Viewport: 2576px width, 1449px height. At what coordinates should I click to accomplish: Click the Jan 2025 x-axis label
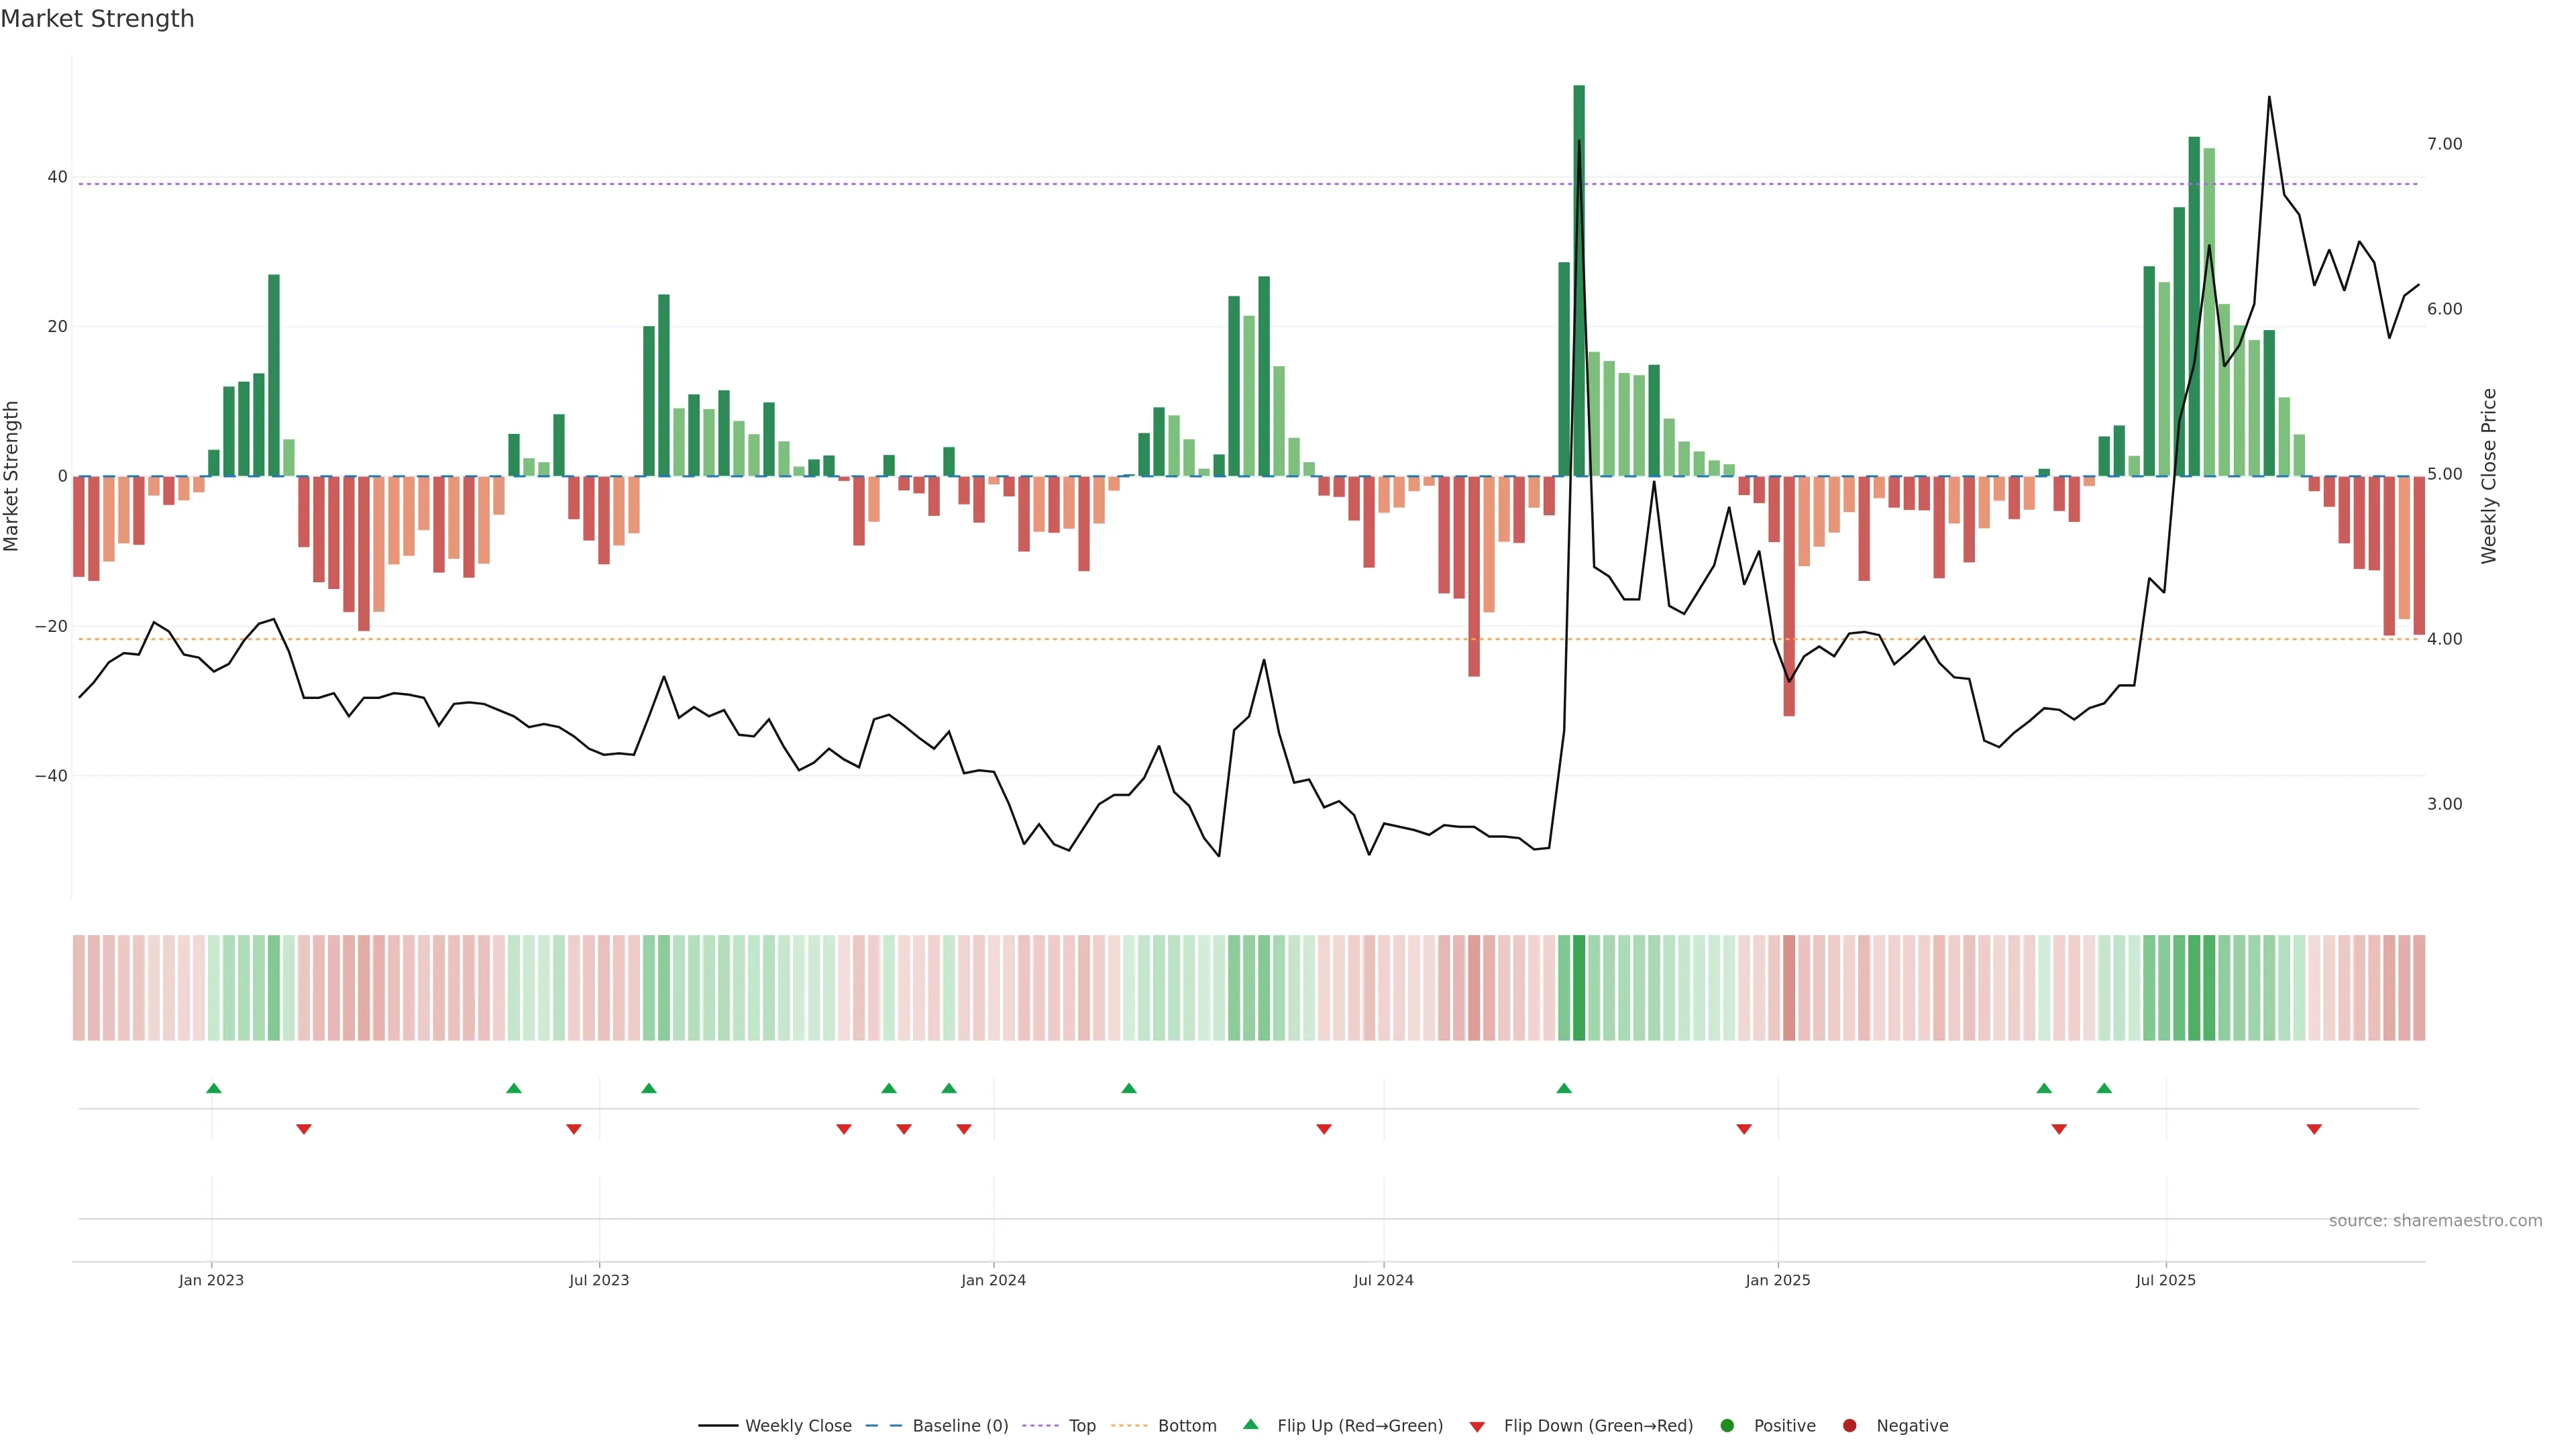1777,1280
